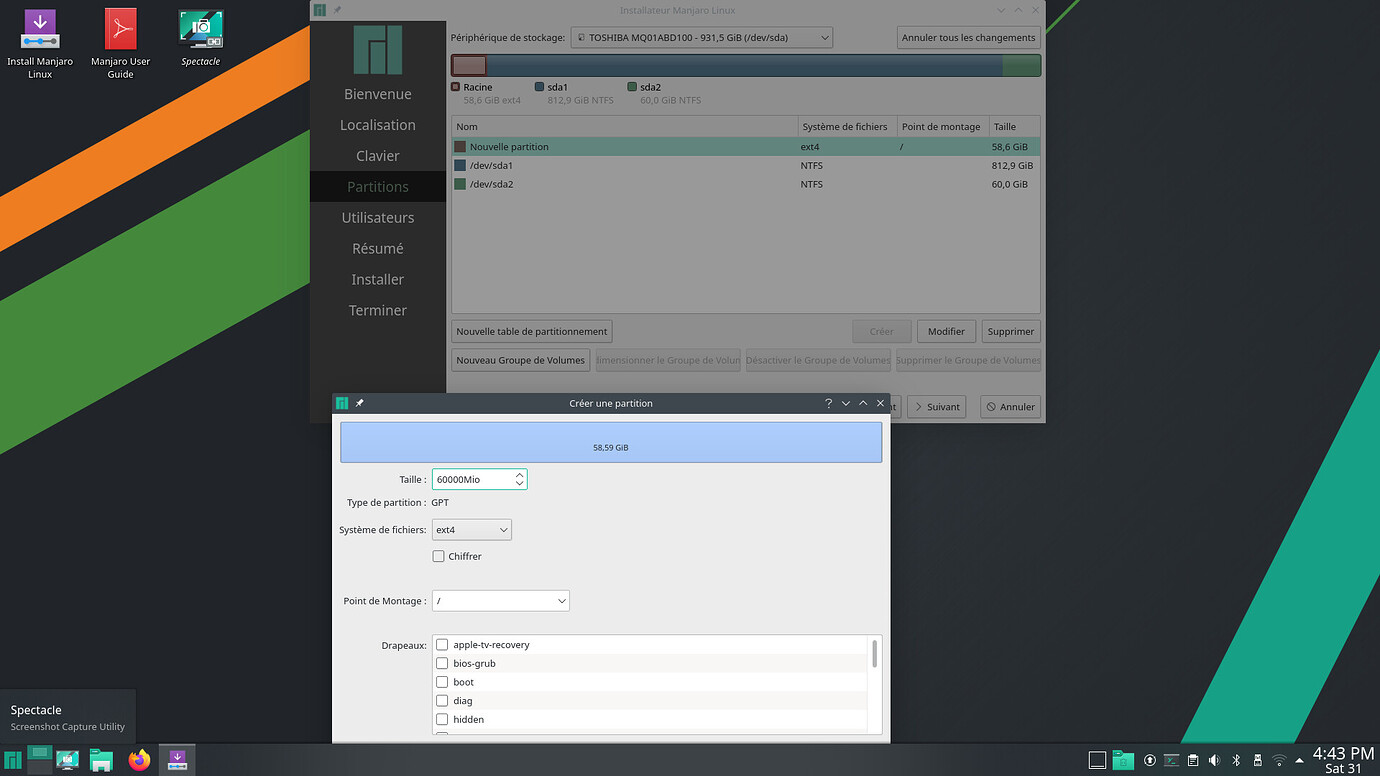Increase Taille value with up arrow

(520, 475)
